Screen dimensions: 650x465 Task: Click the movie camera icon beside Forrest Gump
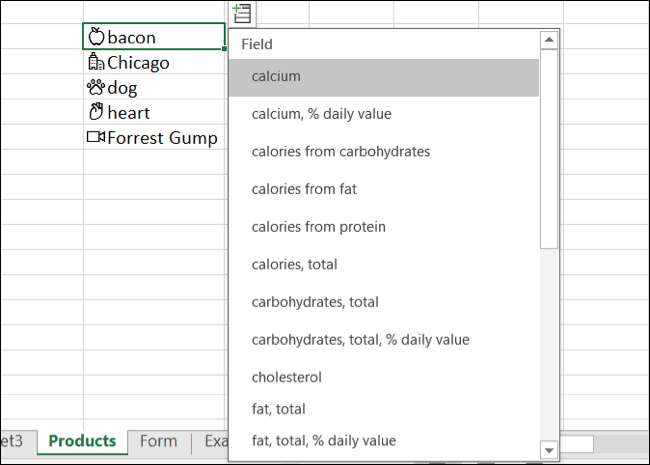(x=96, y=138)
